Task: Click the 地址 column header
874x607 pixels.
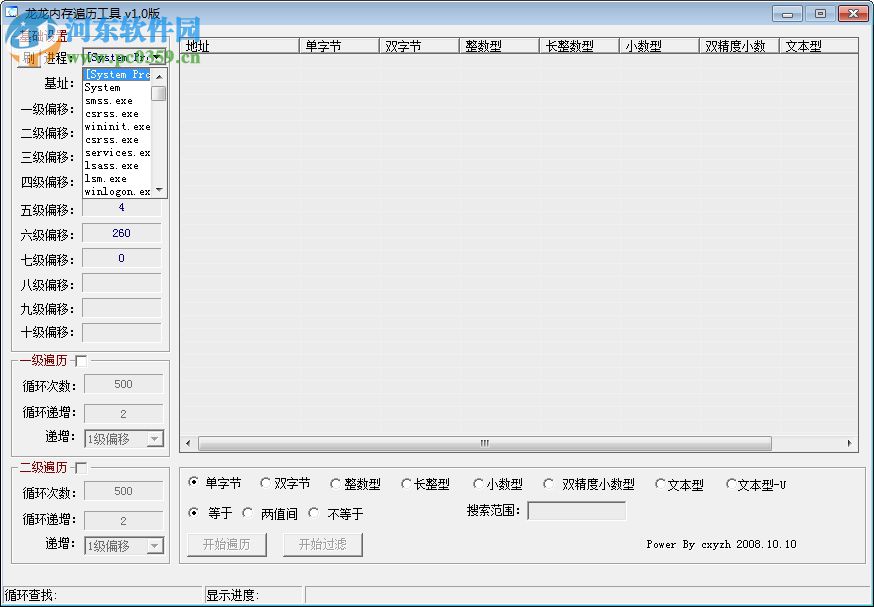Action: pos(238,44)
